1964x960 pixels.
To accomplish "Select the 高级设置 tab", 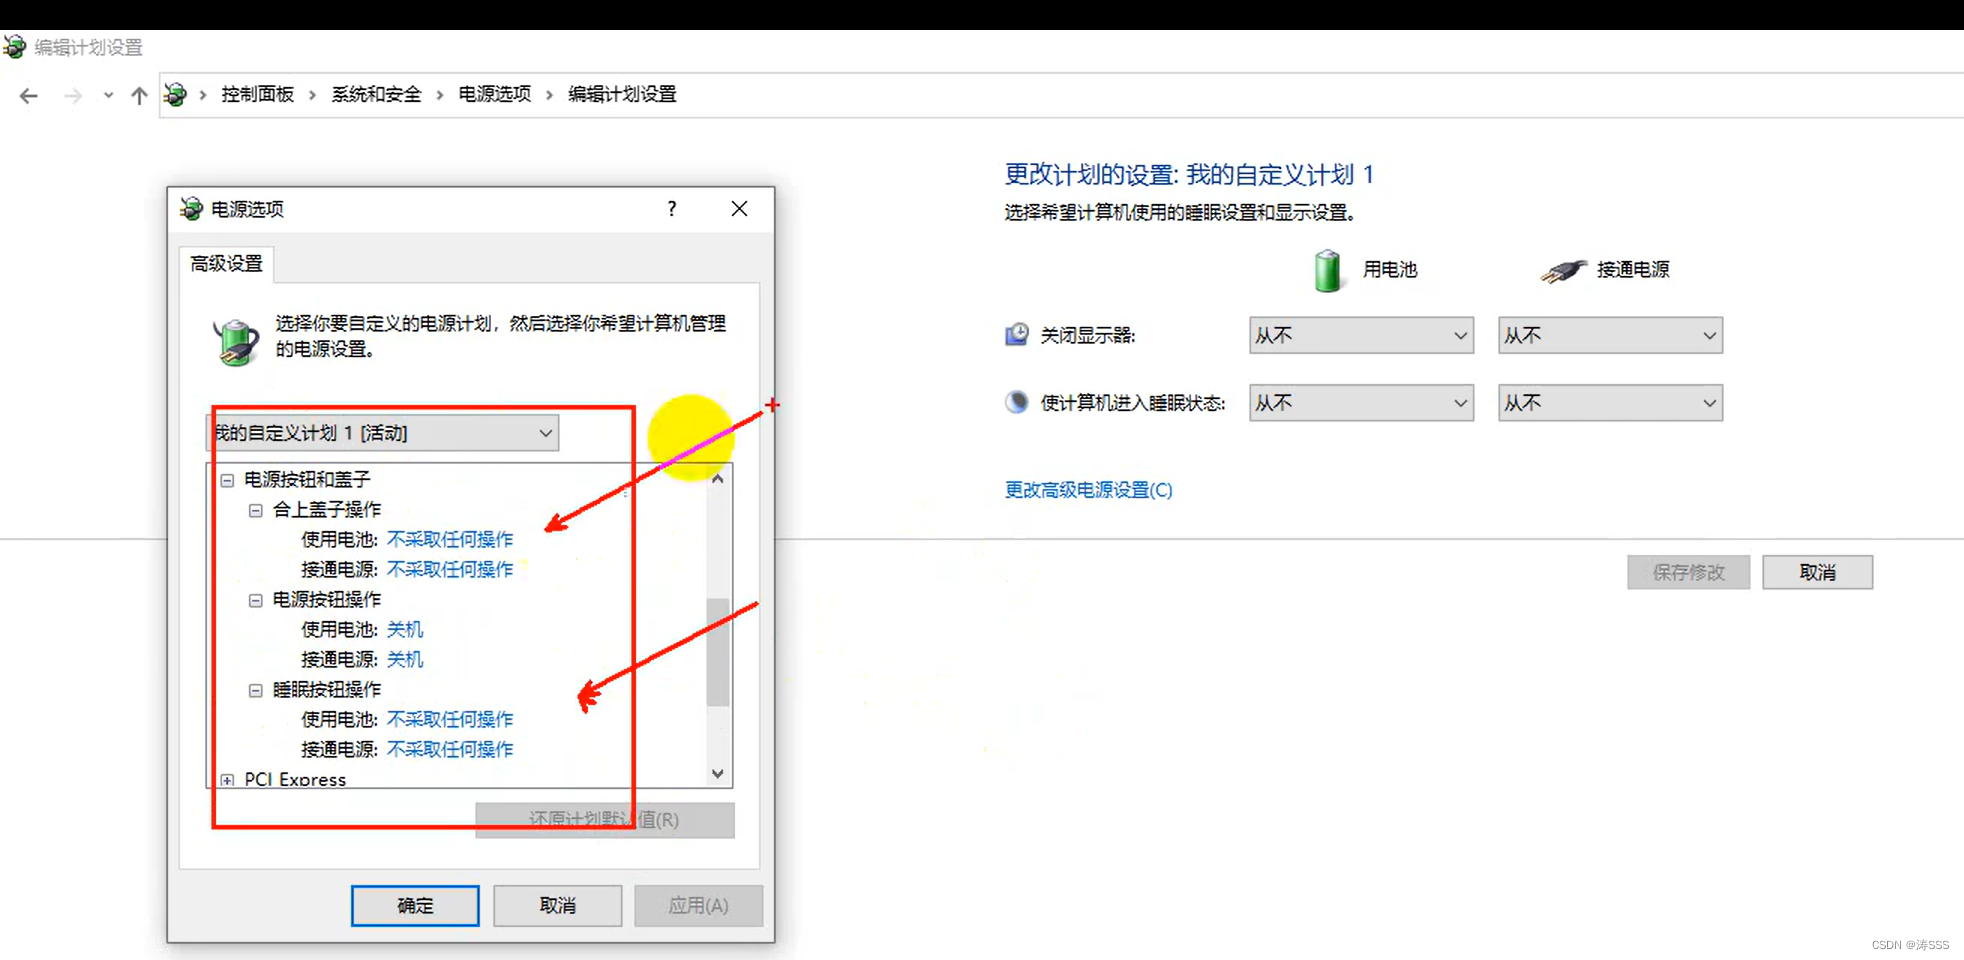I will pos(226,264).
